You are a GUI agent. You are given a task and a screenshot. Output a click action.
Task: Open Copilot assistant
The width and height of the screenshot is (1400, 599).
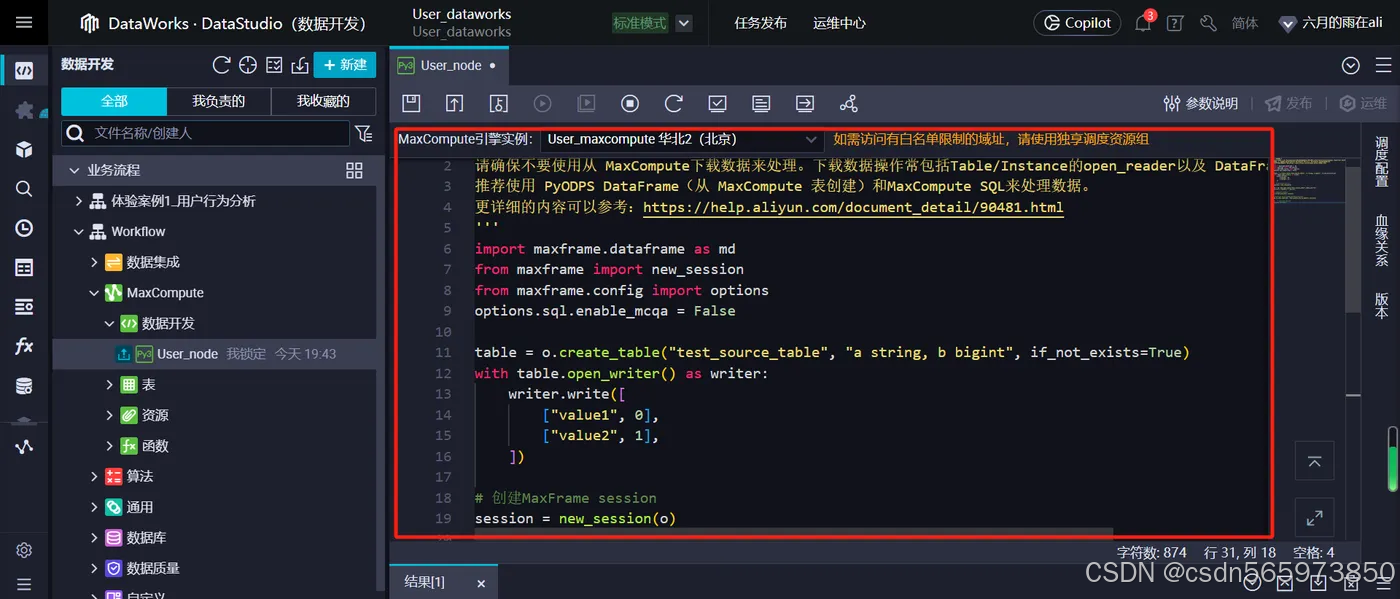[1077, 23]
